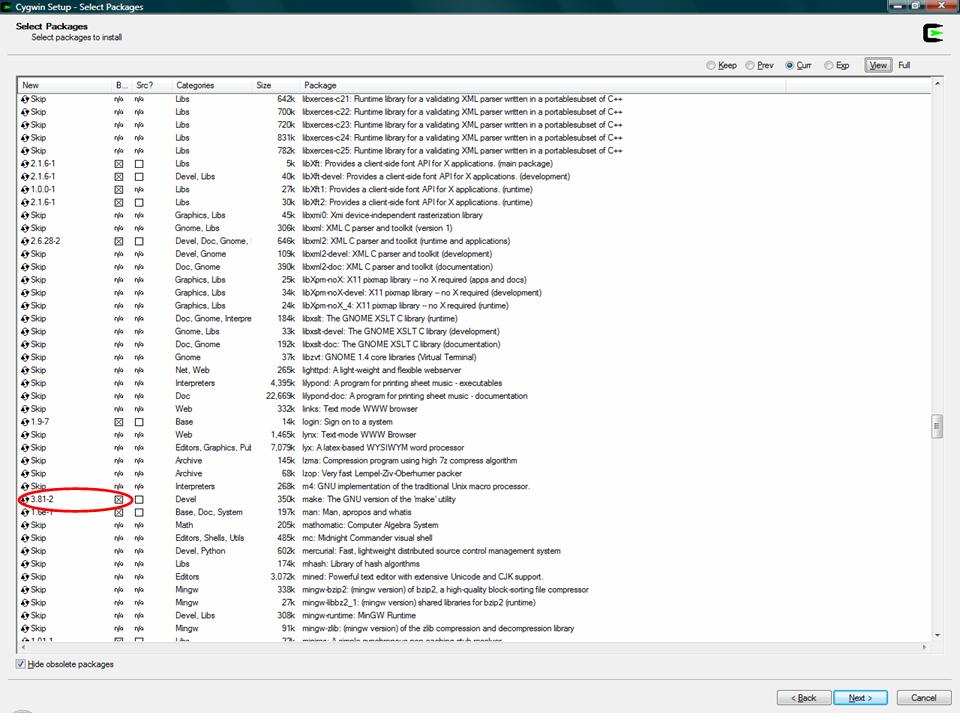The width and height of the screenshot is (960, 720).
Task: Click the cycle icon for the login package
Action: click(x=26, y=422)
